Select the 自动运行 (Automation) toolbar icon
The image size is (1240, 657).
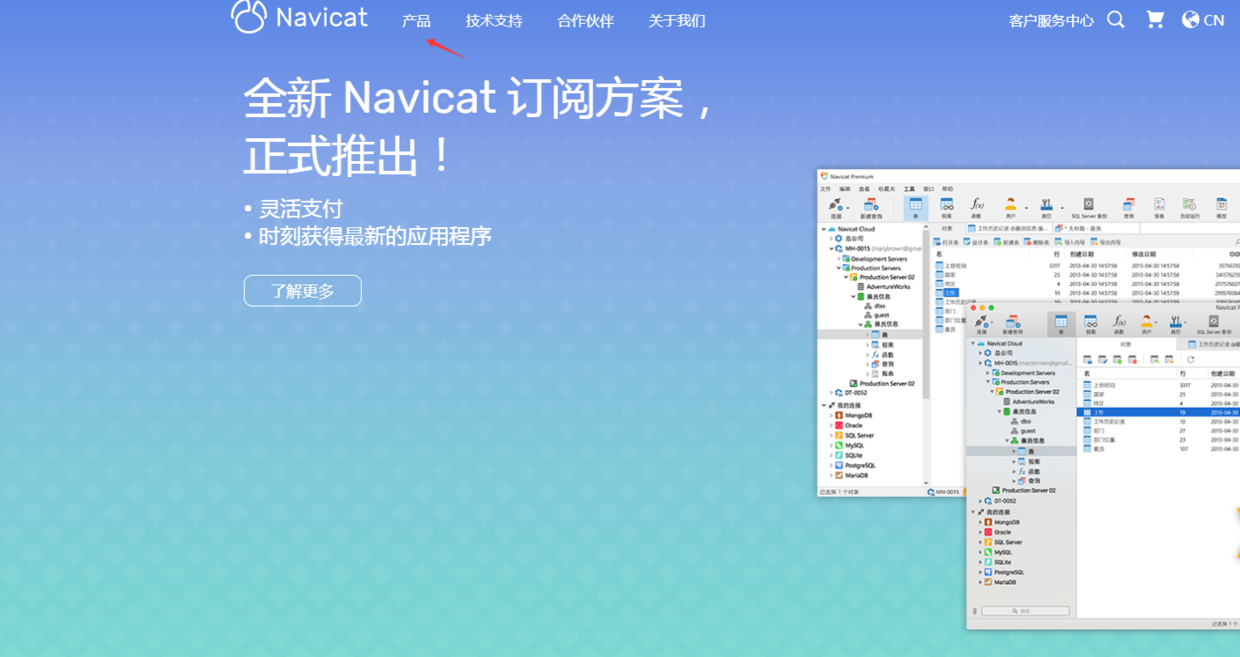(x=1190, y=206)
